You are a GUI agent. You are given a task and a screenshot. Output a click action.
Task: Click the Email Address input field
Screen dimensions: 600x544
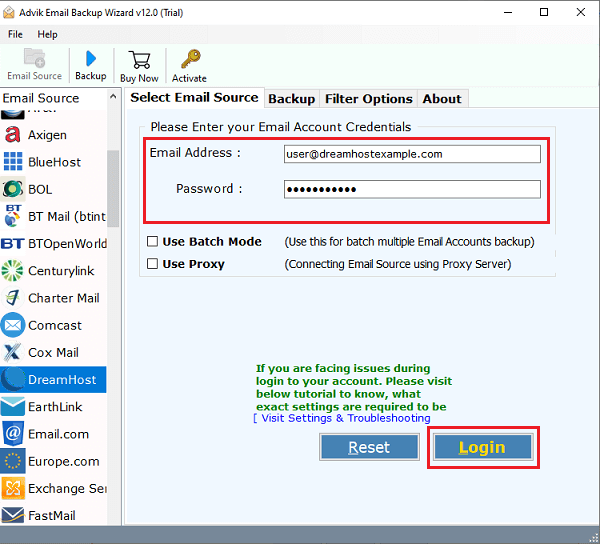tap(412, 154)
